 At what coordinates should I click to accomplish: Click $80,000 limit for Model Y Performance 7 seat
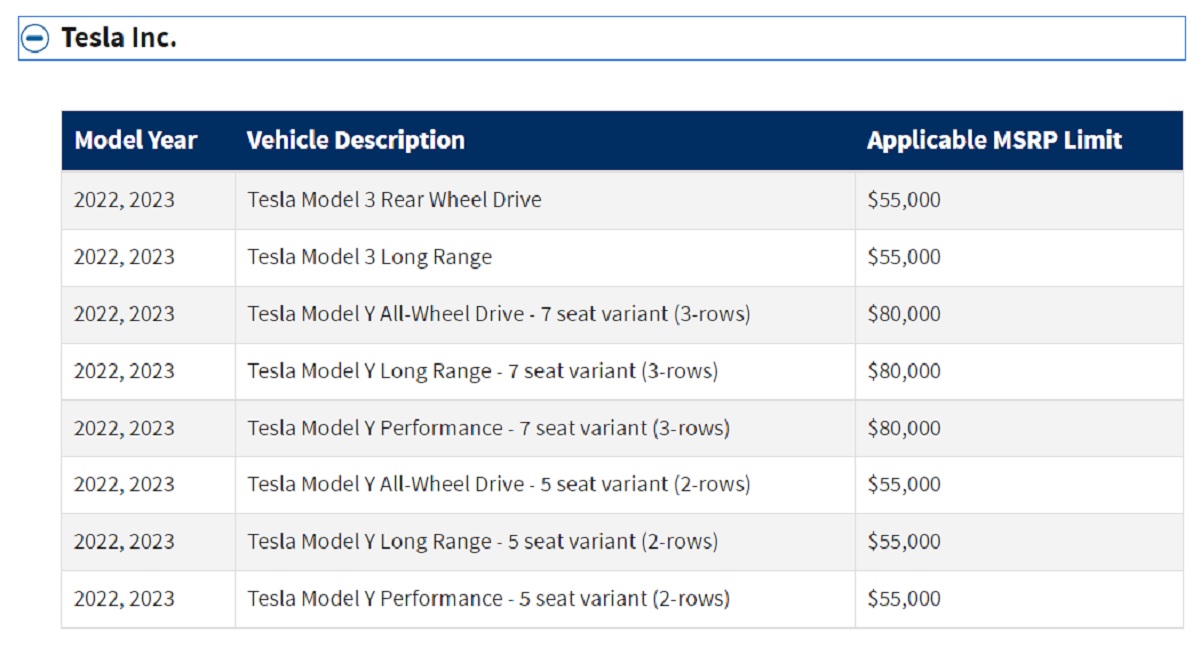[904, 428]
